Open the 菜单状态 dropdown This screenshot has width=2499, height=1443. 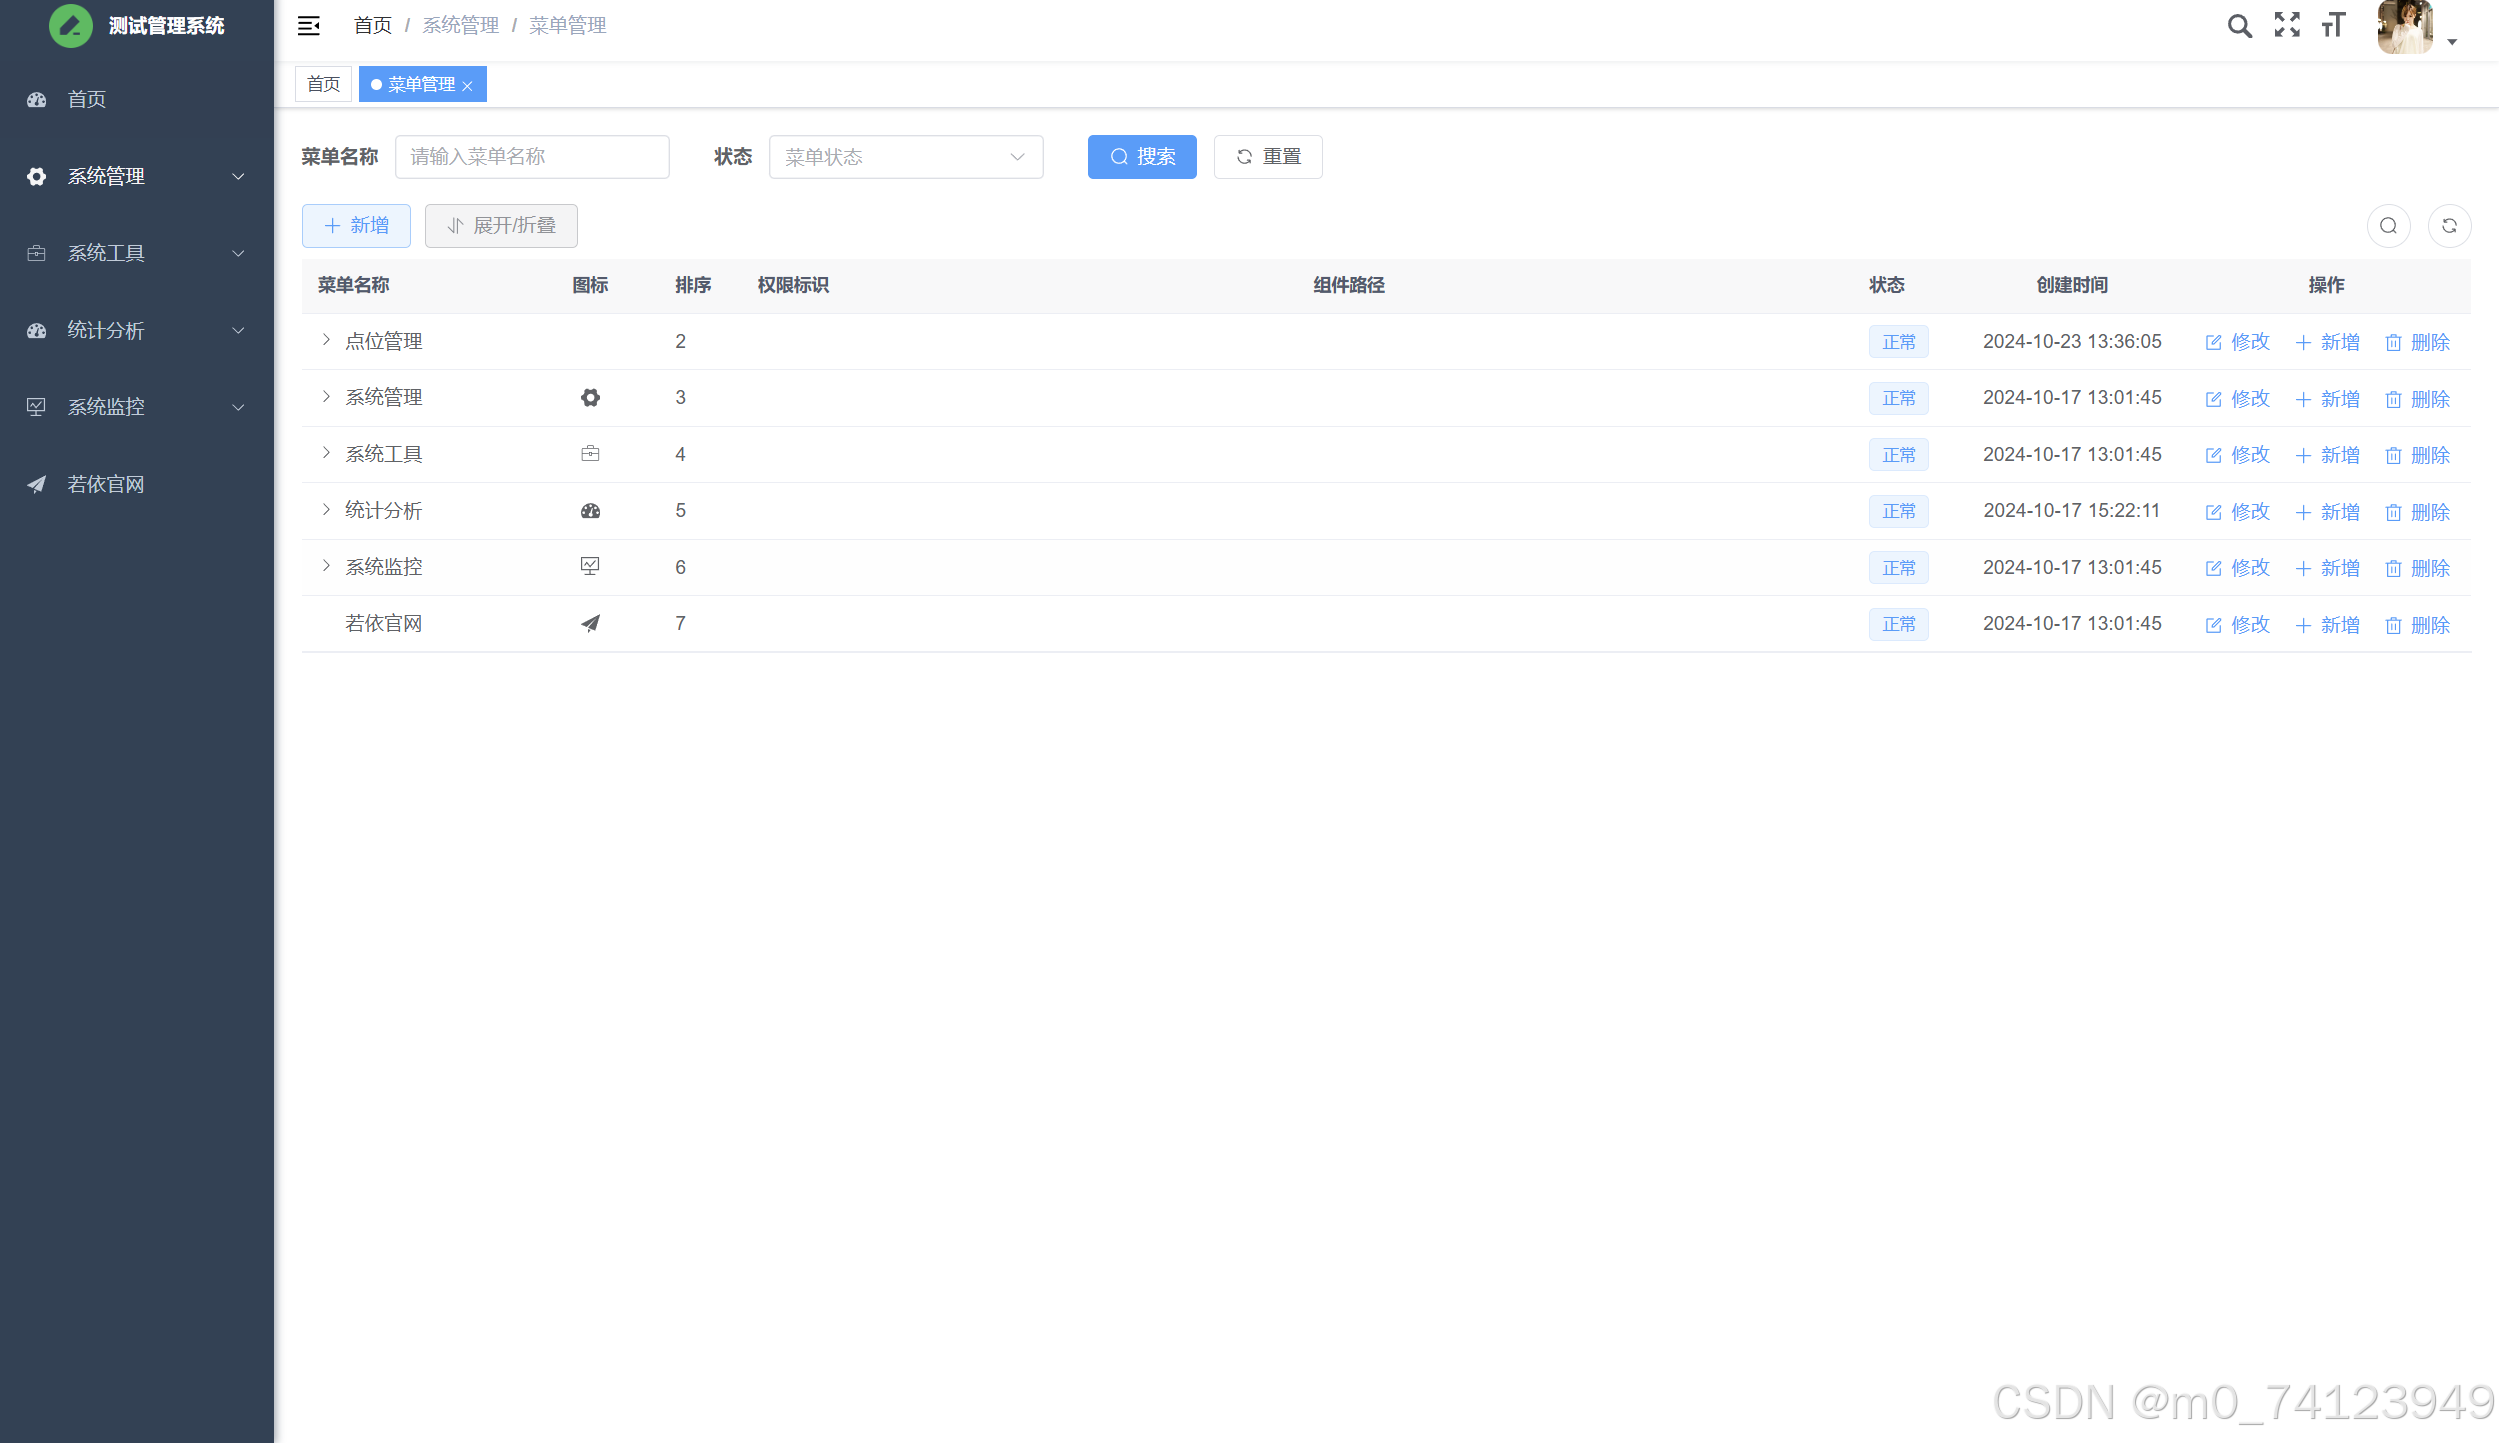coord(905,157)
